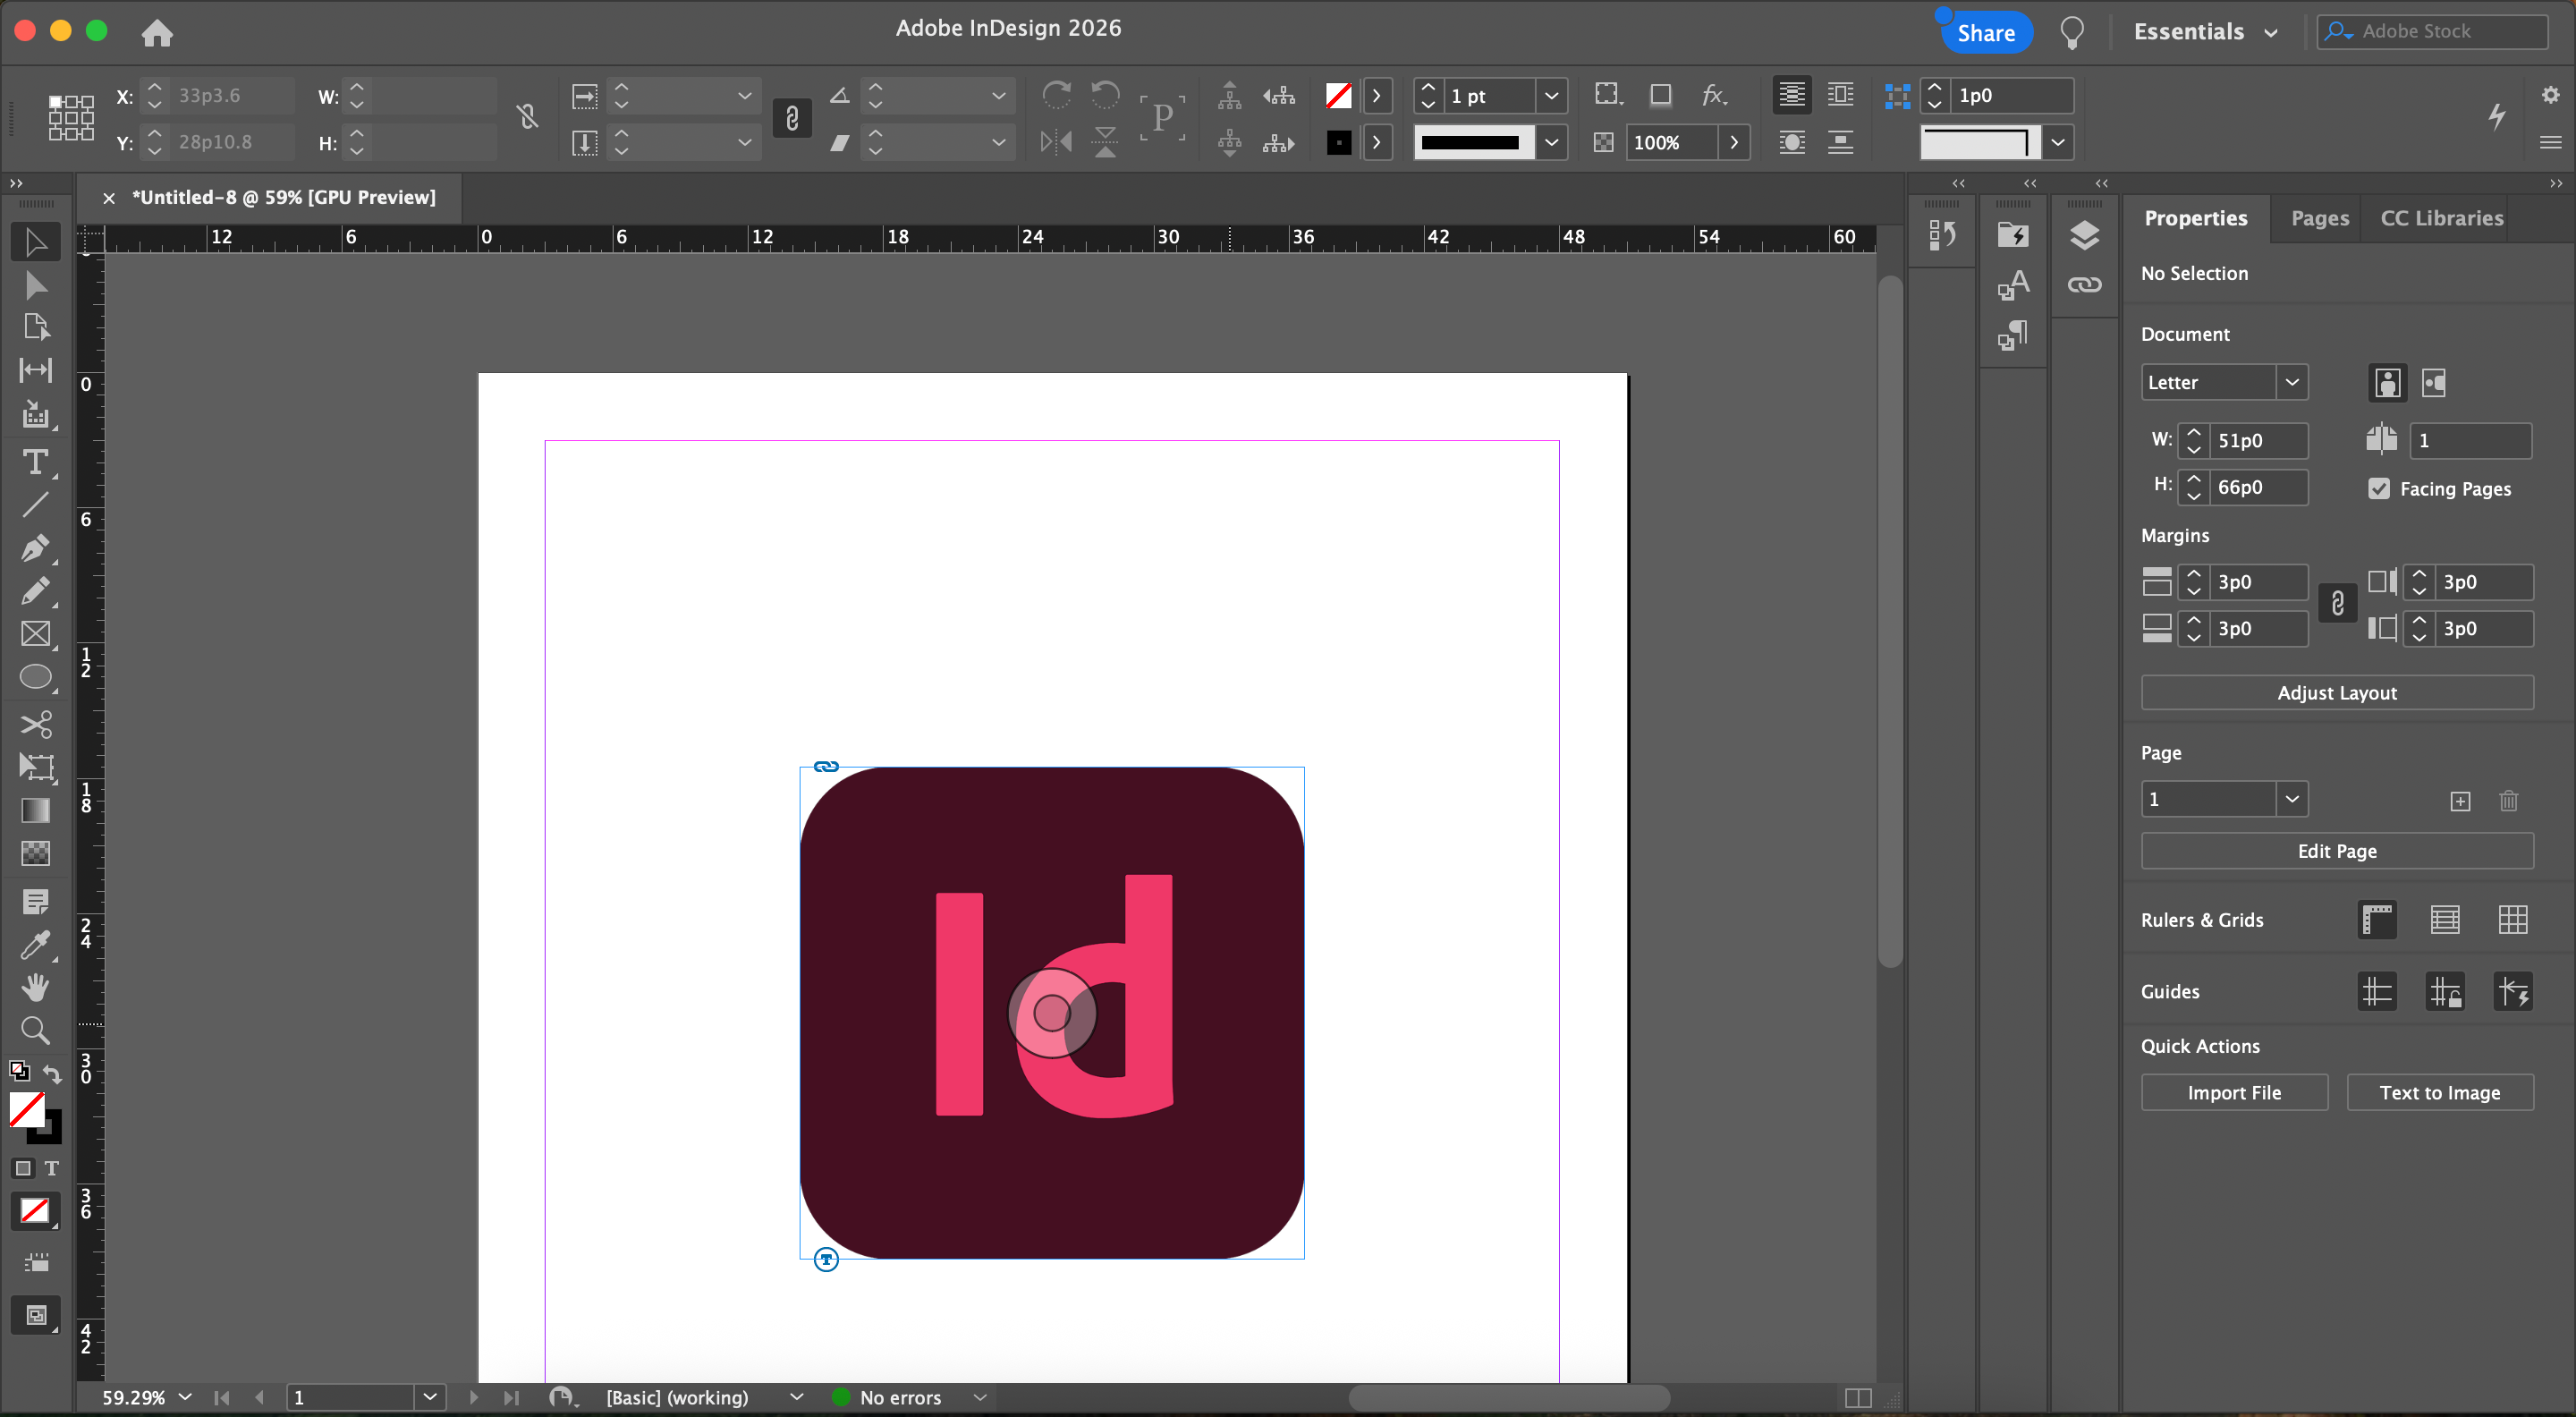Select the Gap tool
Image resolution: width=2576 pixels, height=1417 pixels.
35,370
